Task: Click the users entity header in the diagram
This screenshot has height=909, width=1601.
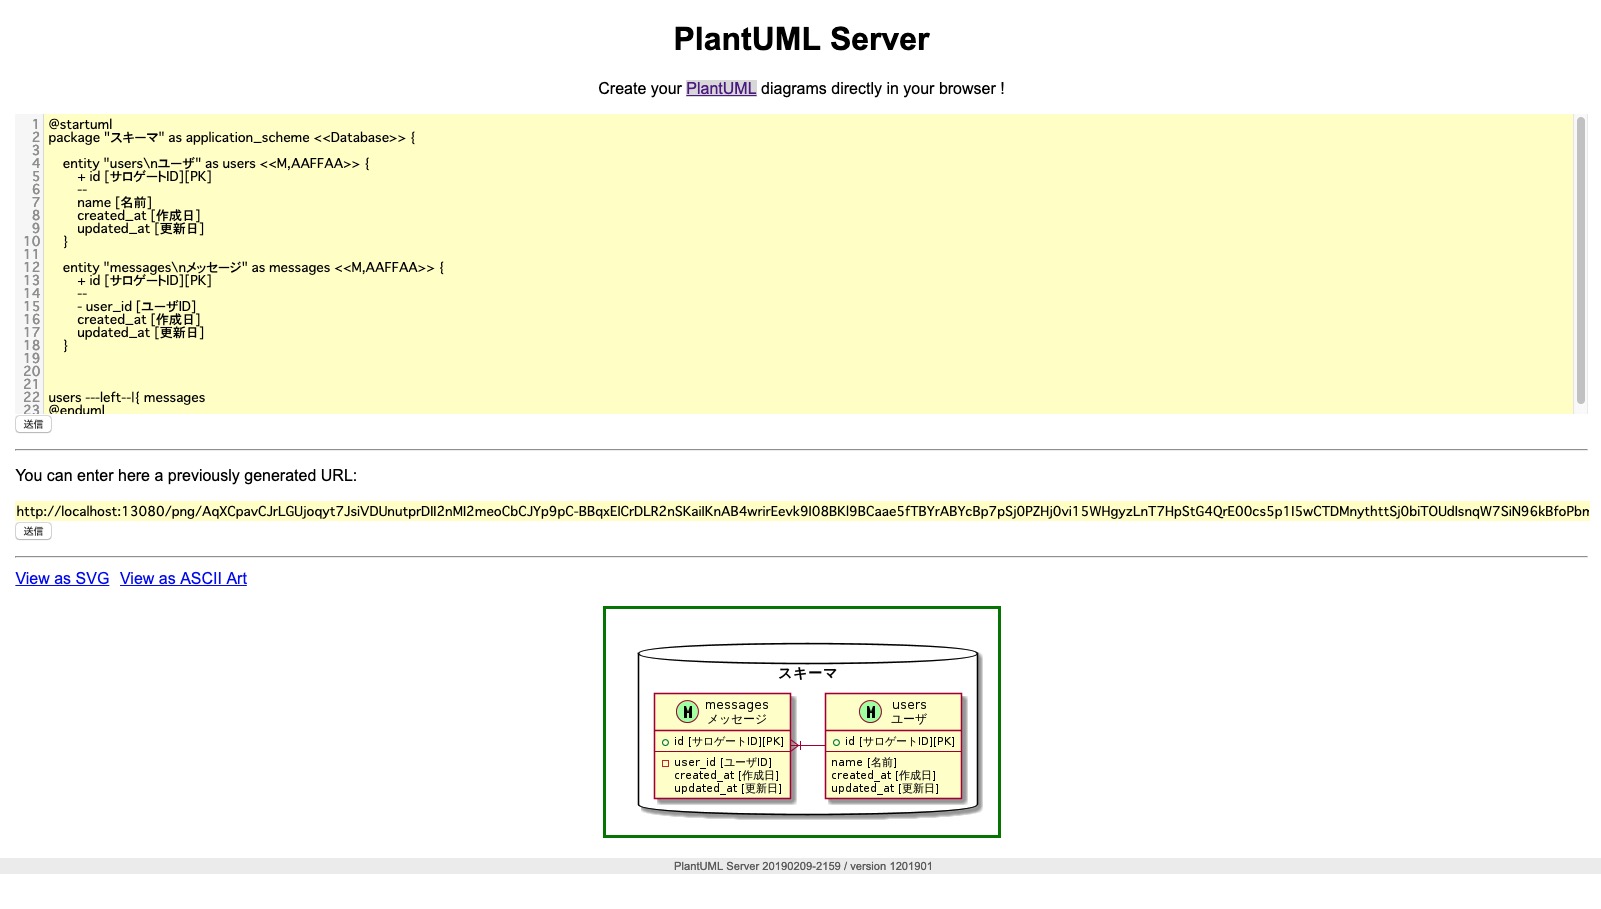Action: click(x=910, y=710)
